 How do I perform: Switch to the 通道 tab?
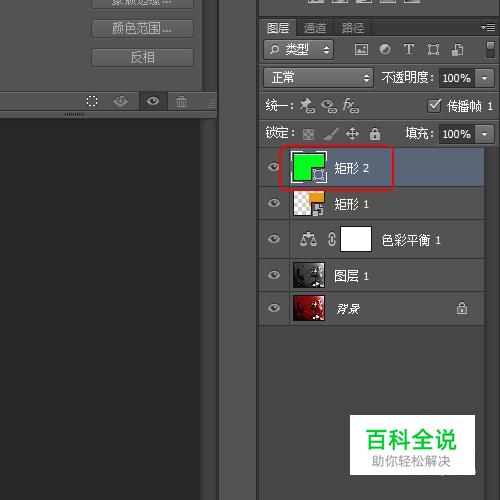315,28
